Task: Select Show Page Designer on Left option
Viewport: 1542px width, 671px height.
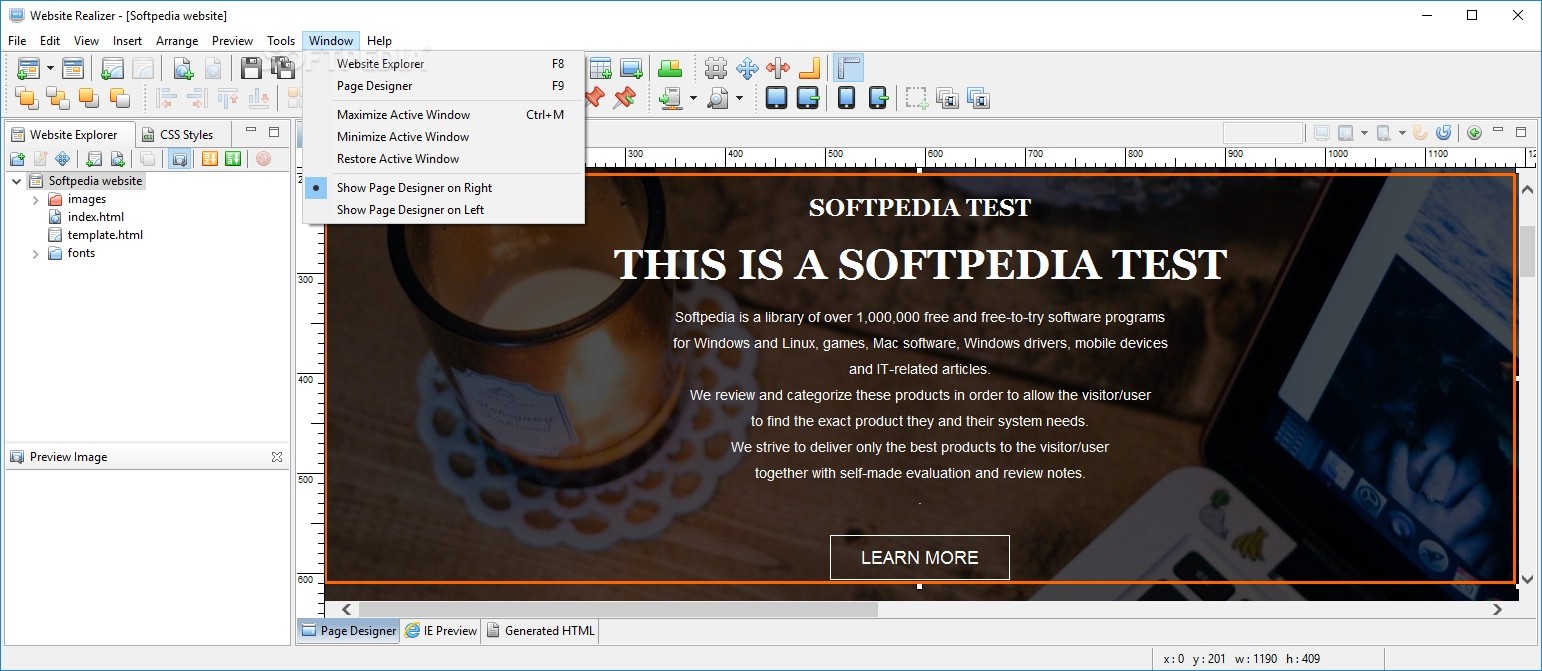Action: pyautogui.click(x=444, y=210)
